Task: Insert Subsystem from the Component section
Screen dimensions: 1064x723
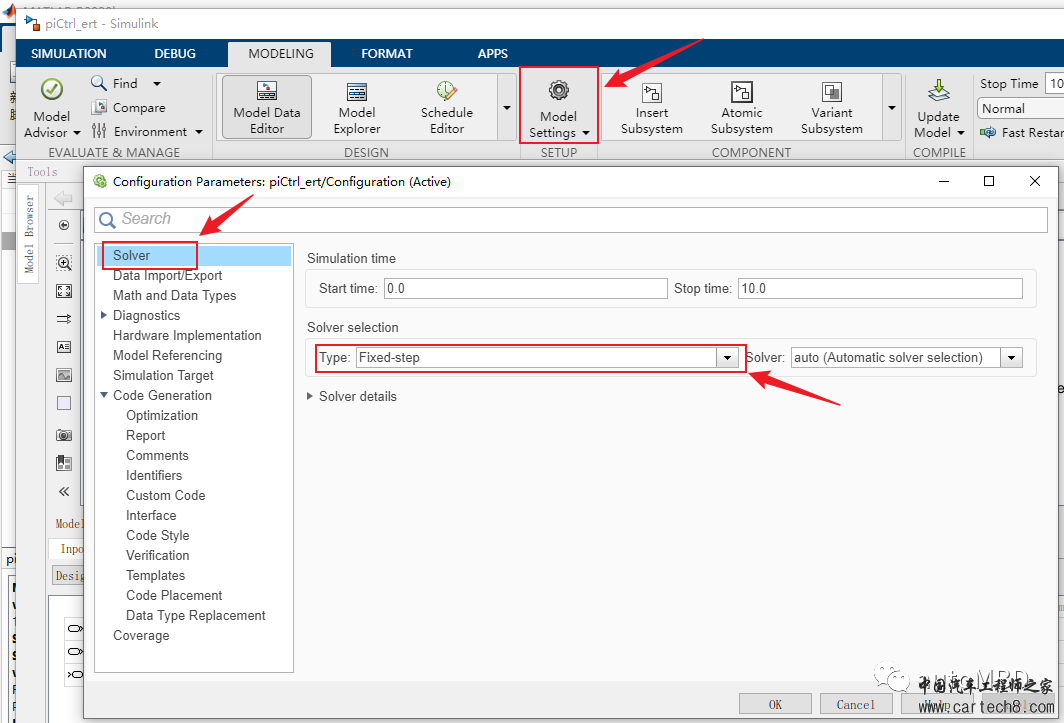Action: pos(651,107)
